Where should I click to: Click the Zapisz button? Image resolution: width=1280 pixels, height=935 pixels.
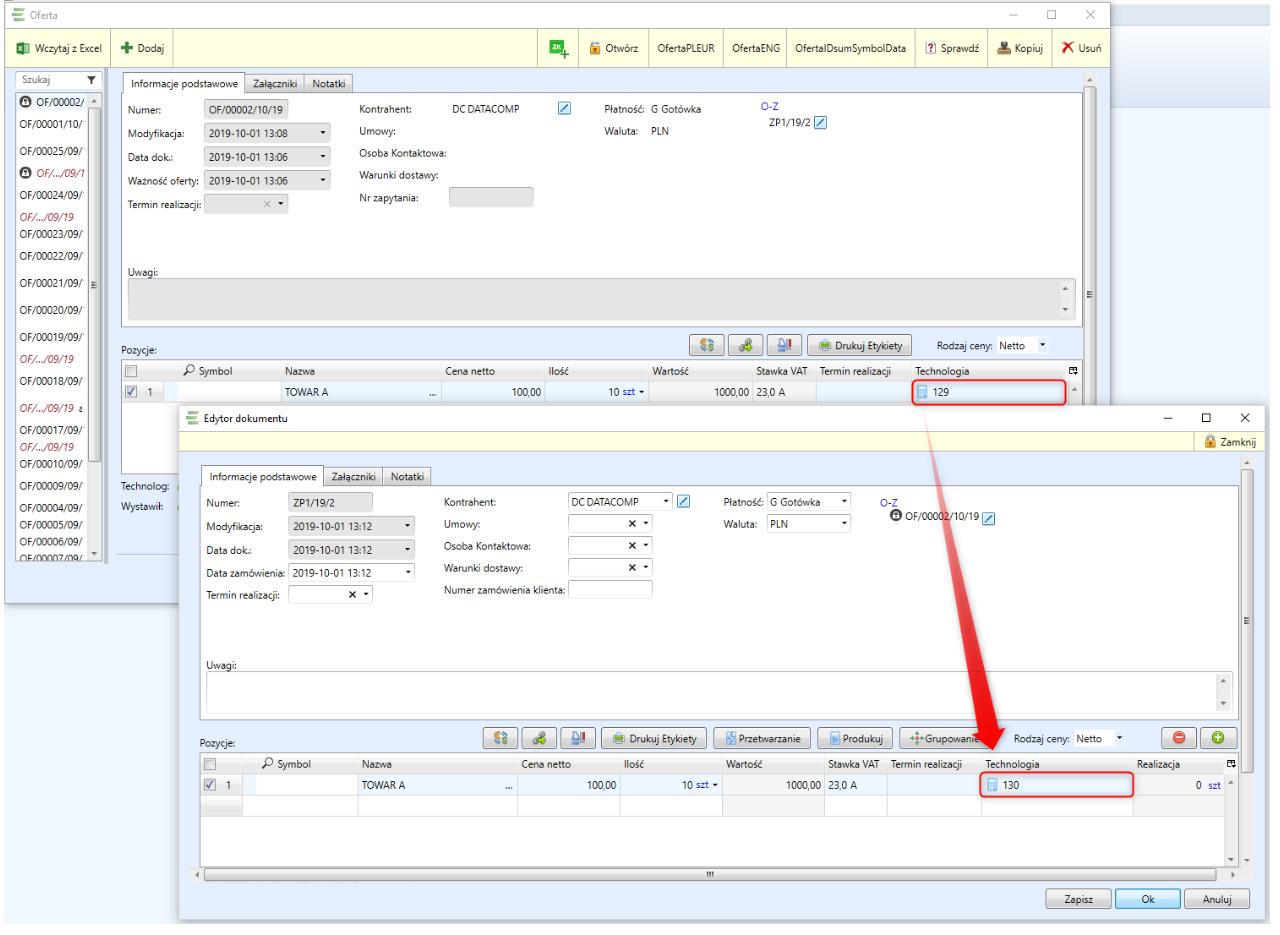[1077, 899]
